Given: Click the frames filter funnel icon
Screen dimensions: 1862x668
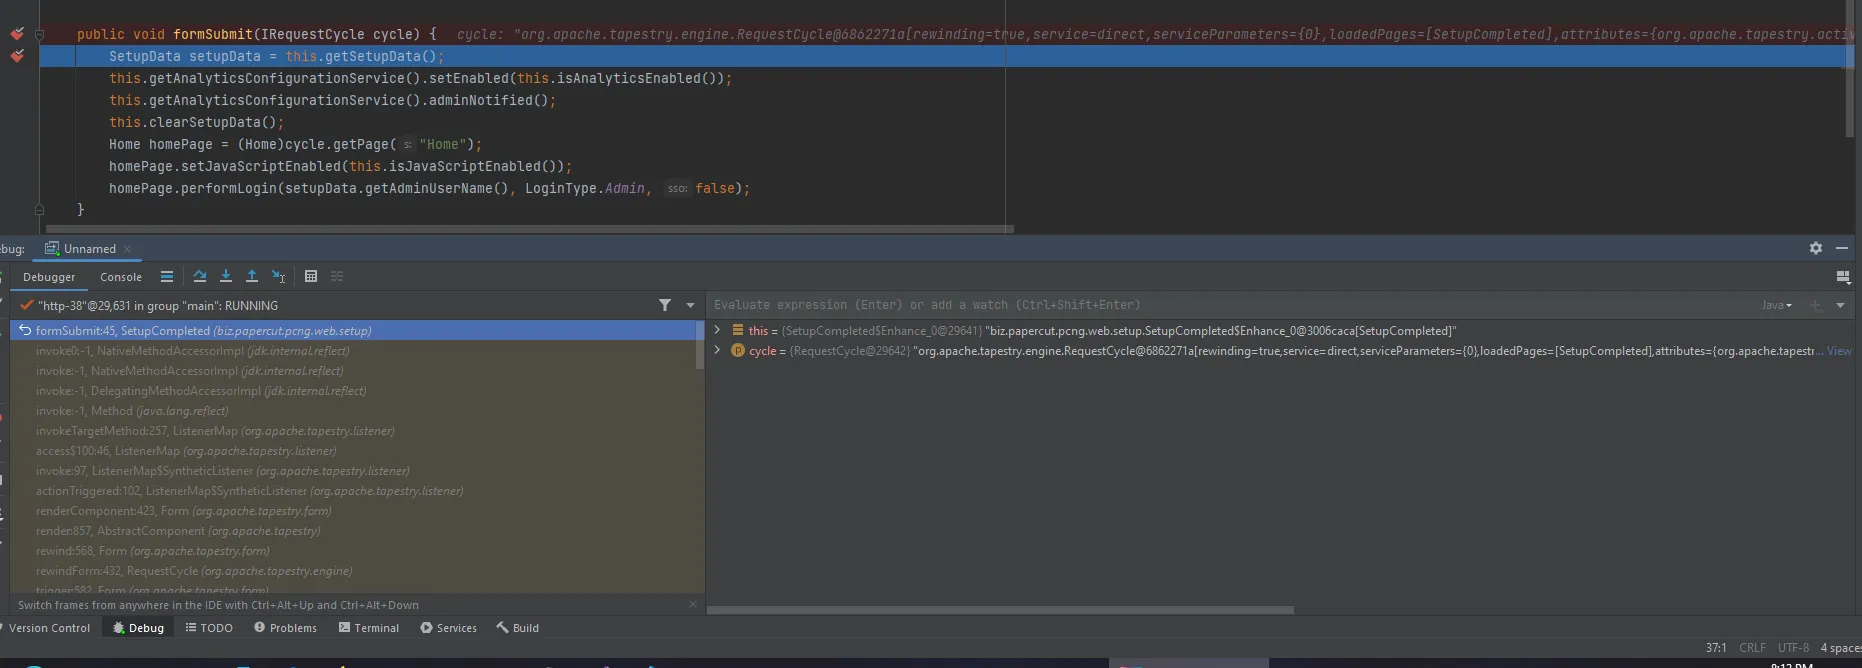Looking at the screenshot, I should point(665,305).
